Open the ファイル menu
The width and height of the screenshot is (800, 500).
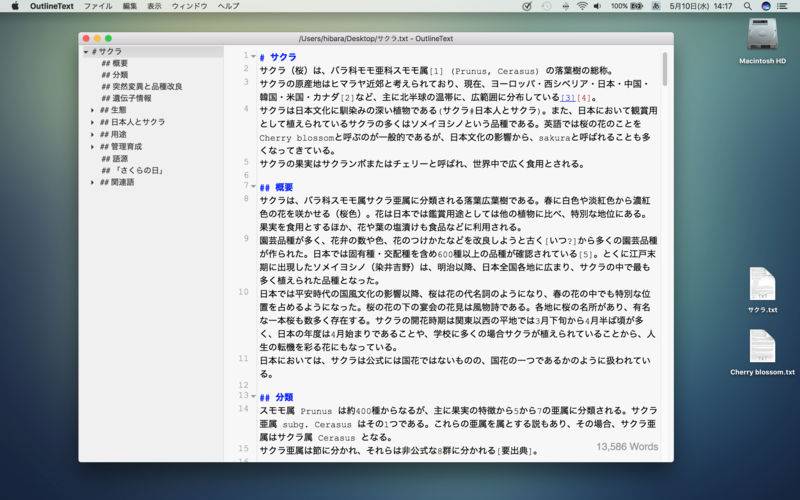pyautogui.click(x=98, y=6)
